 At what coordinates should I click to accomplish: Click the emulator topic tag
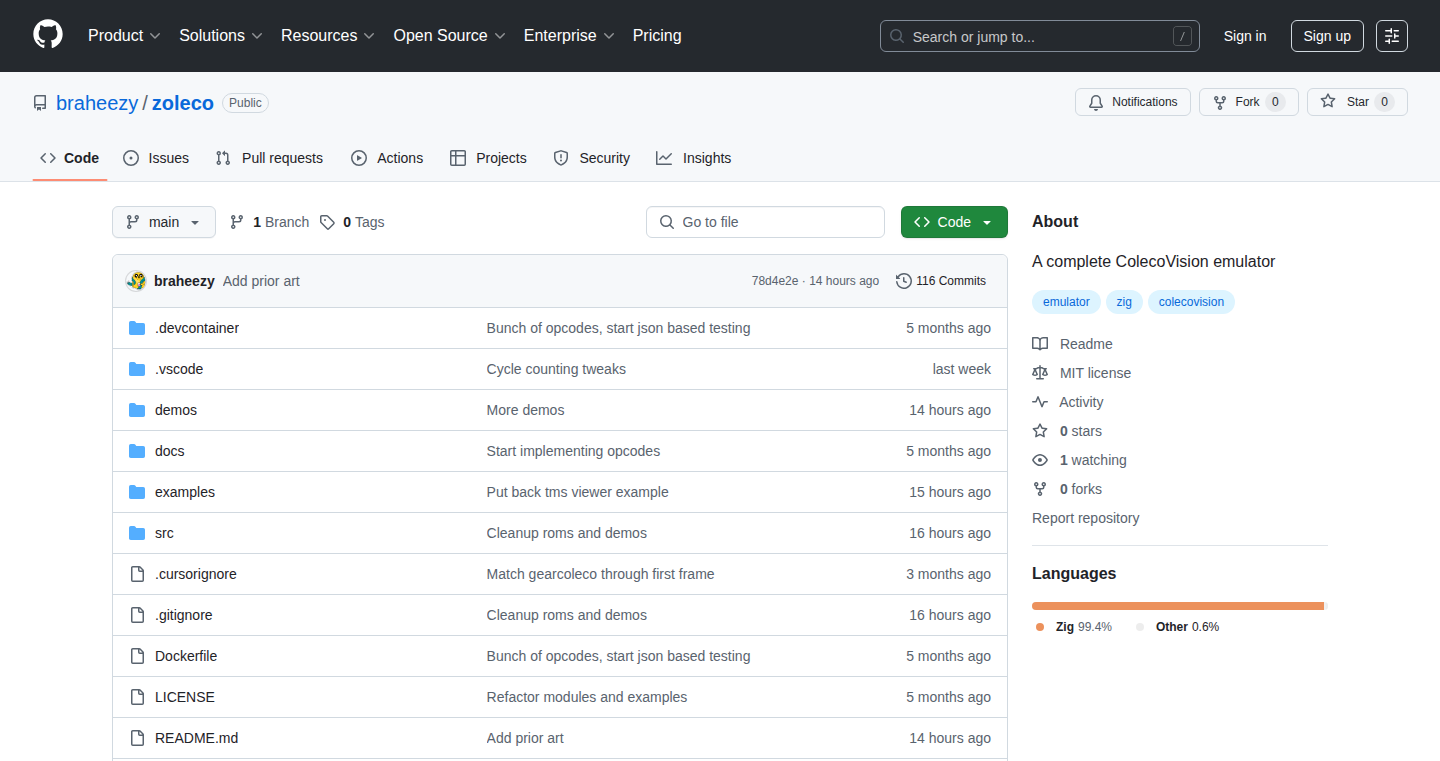click(x=1066, y=302)
